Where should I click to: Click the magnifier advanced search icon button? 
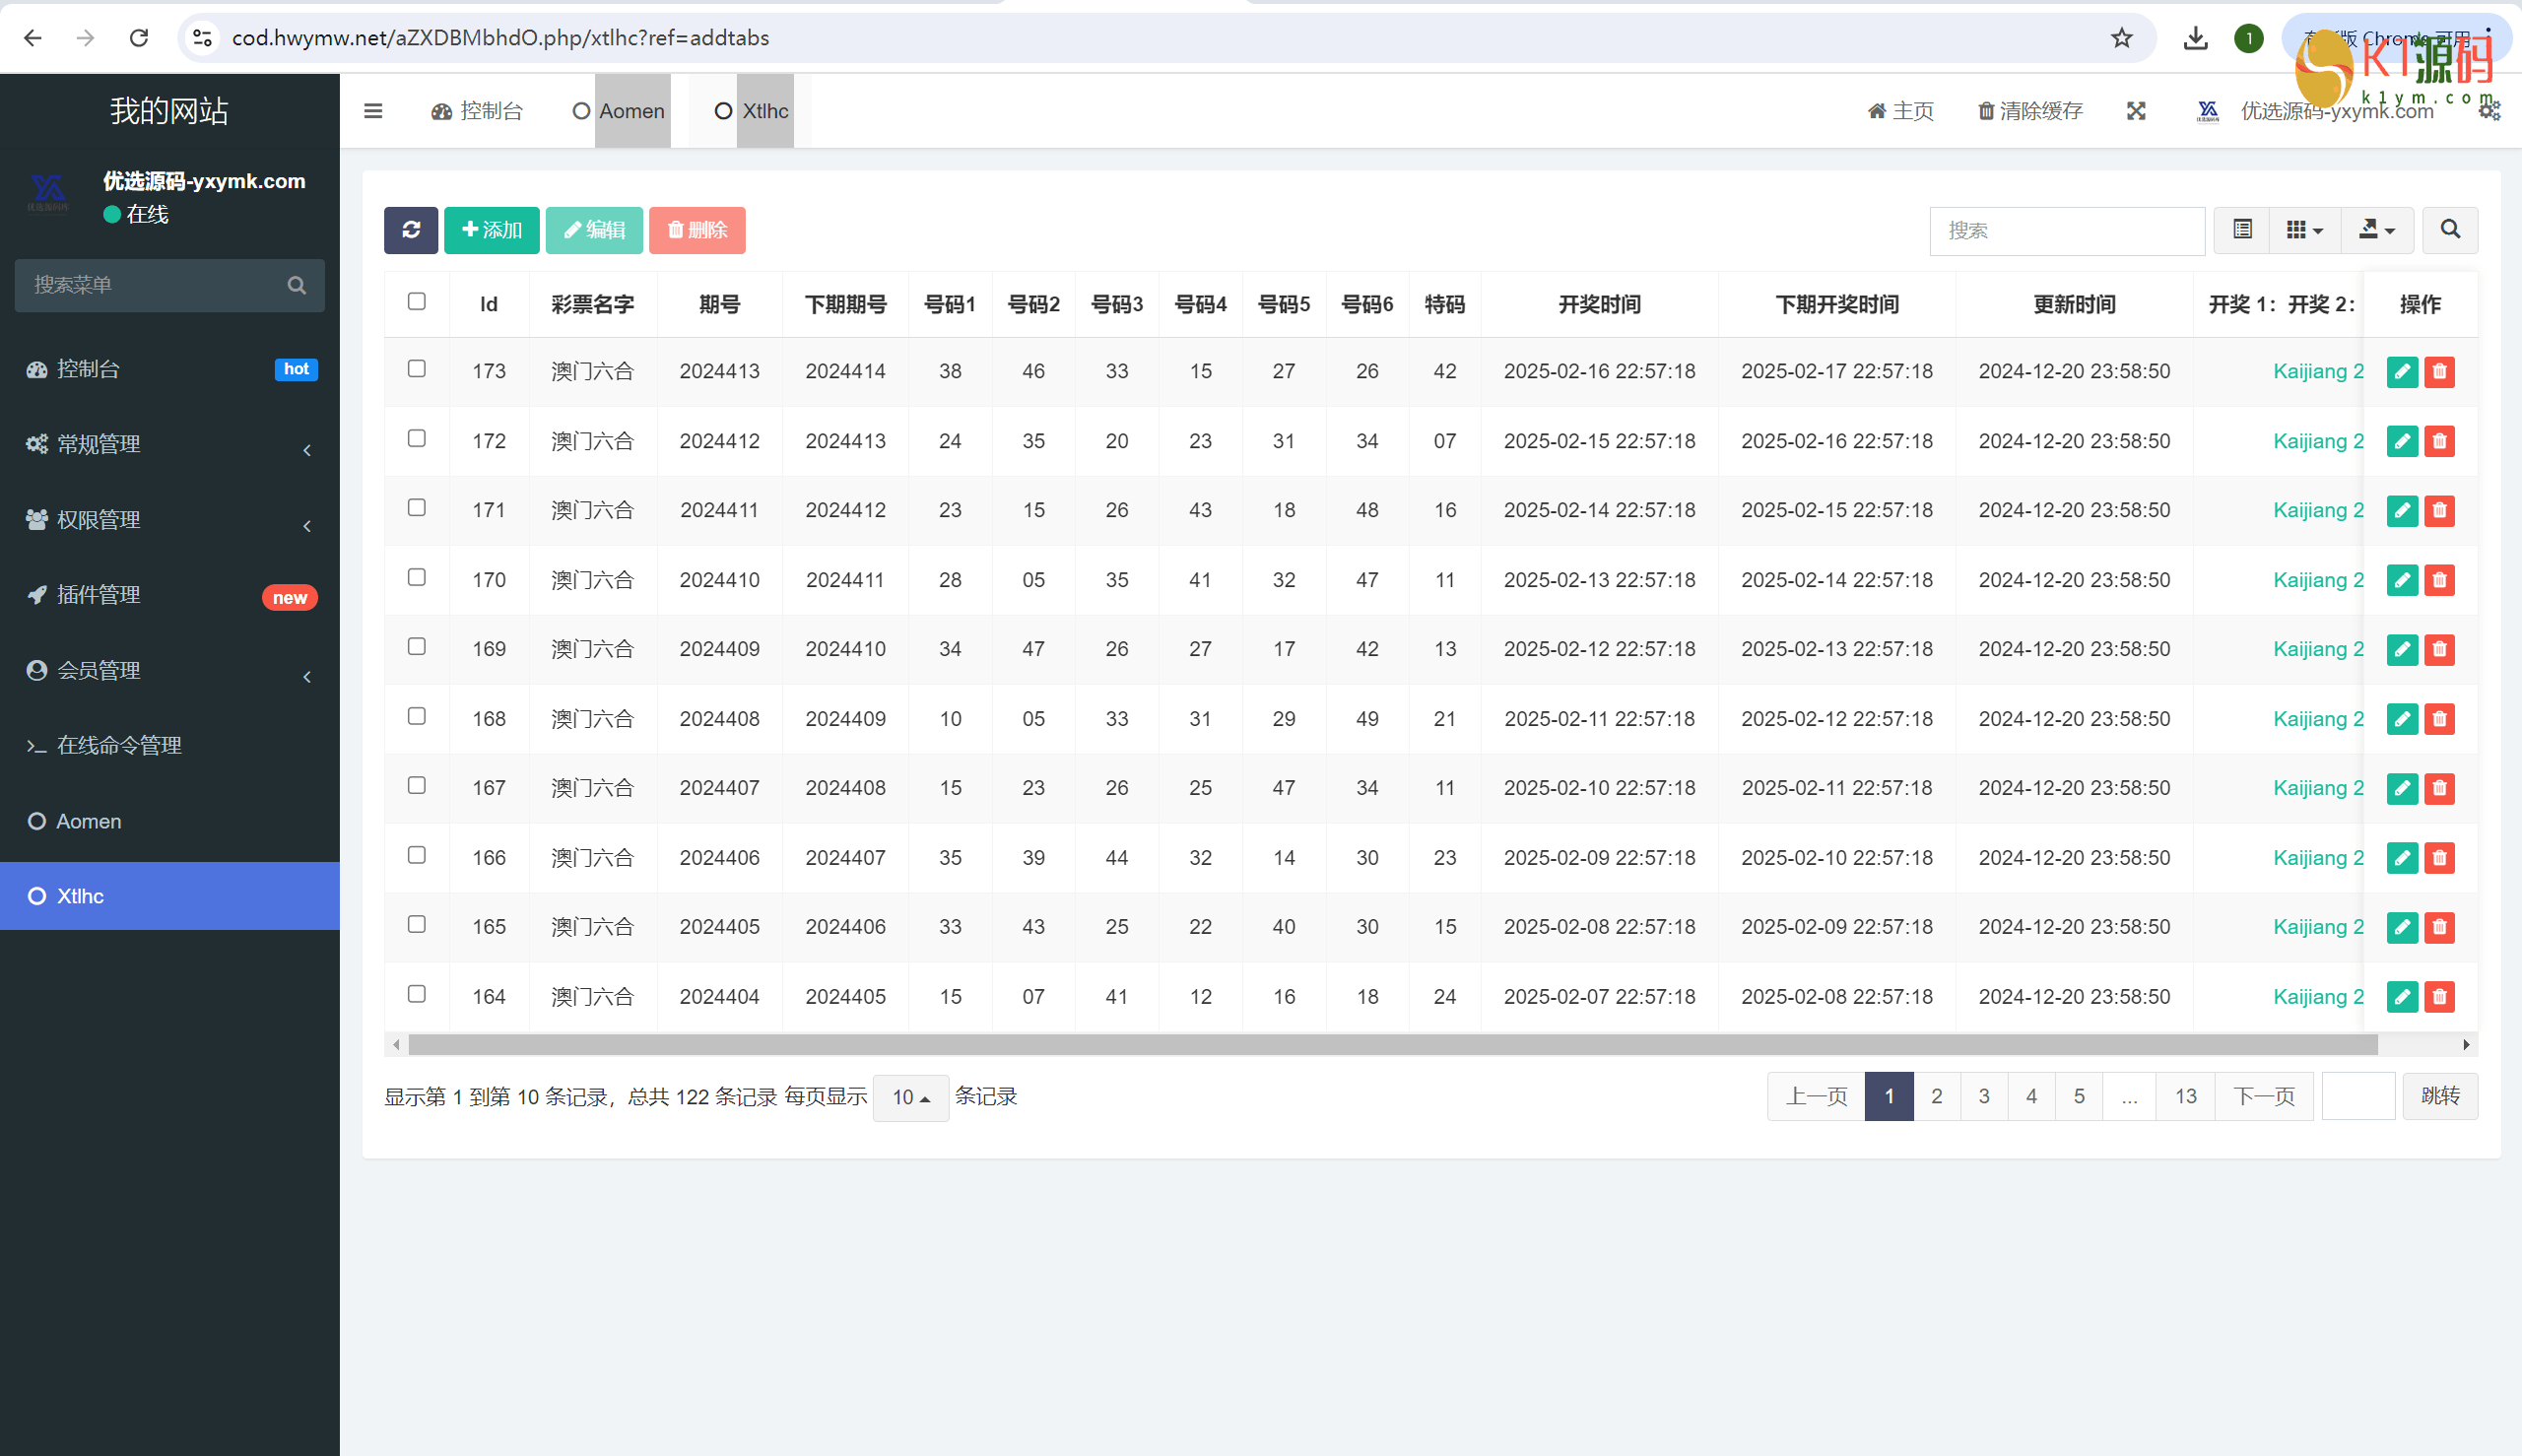point(2449,230)
